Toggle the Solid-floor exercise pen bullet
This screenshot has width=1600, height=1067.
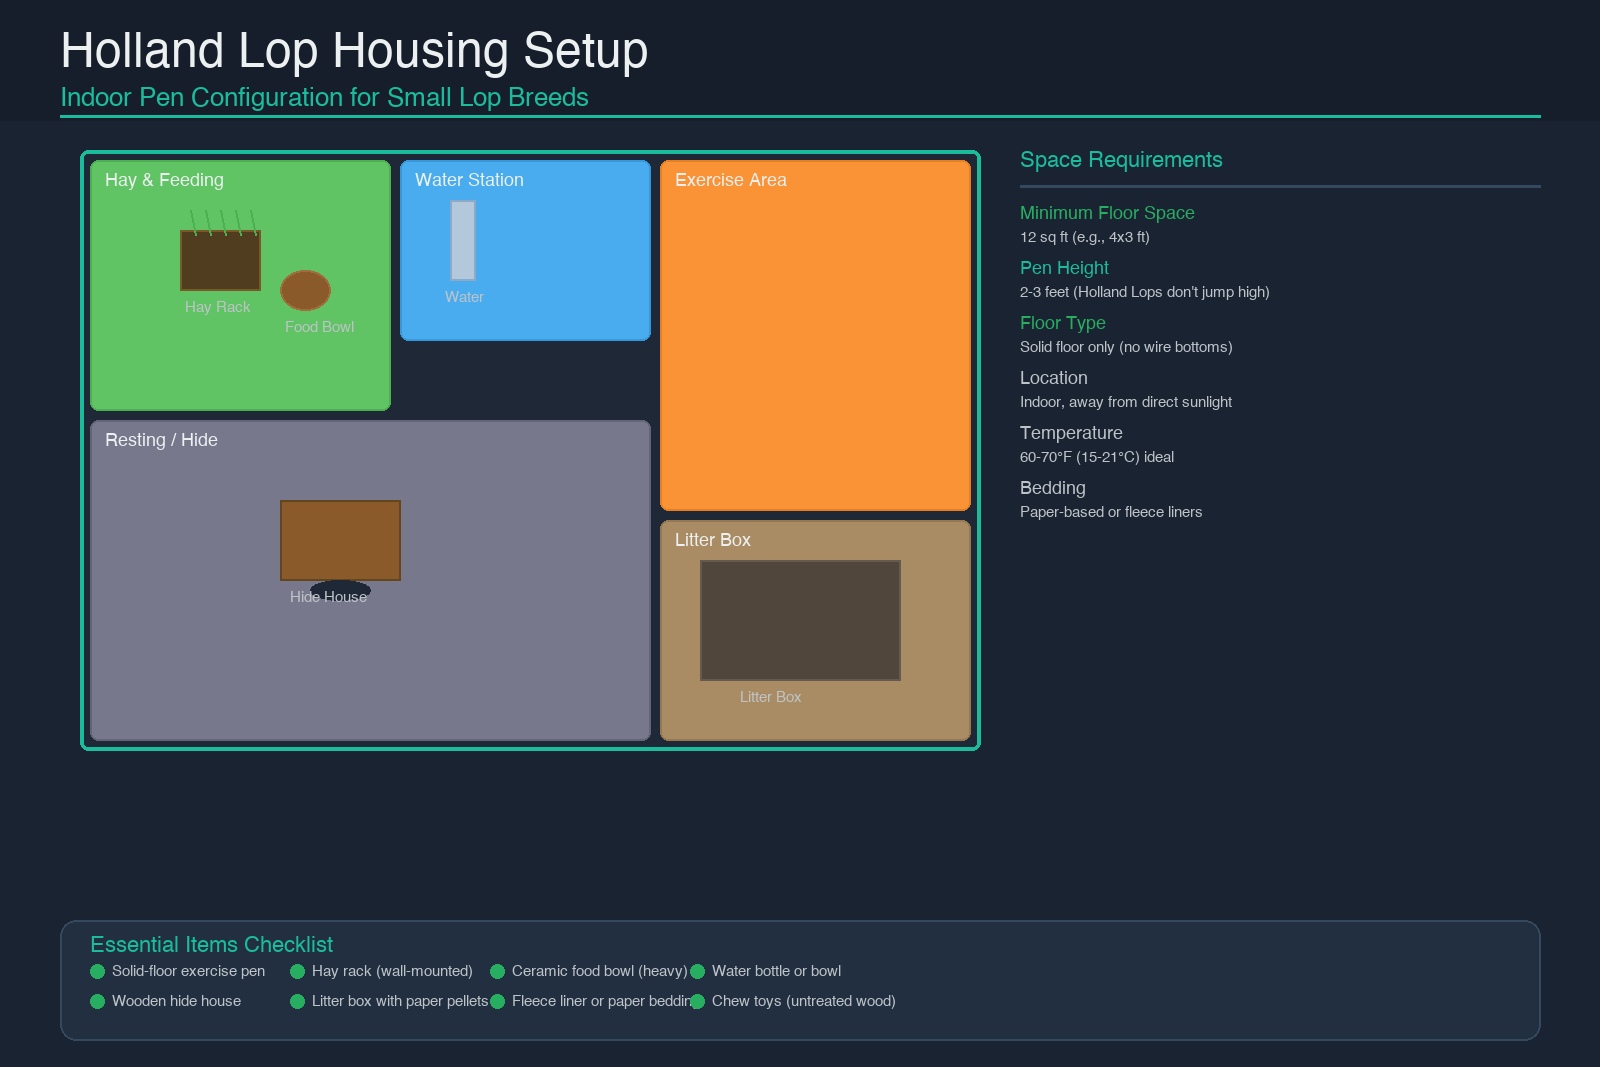pos(97,971)
